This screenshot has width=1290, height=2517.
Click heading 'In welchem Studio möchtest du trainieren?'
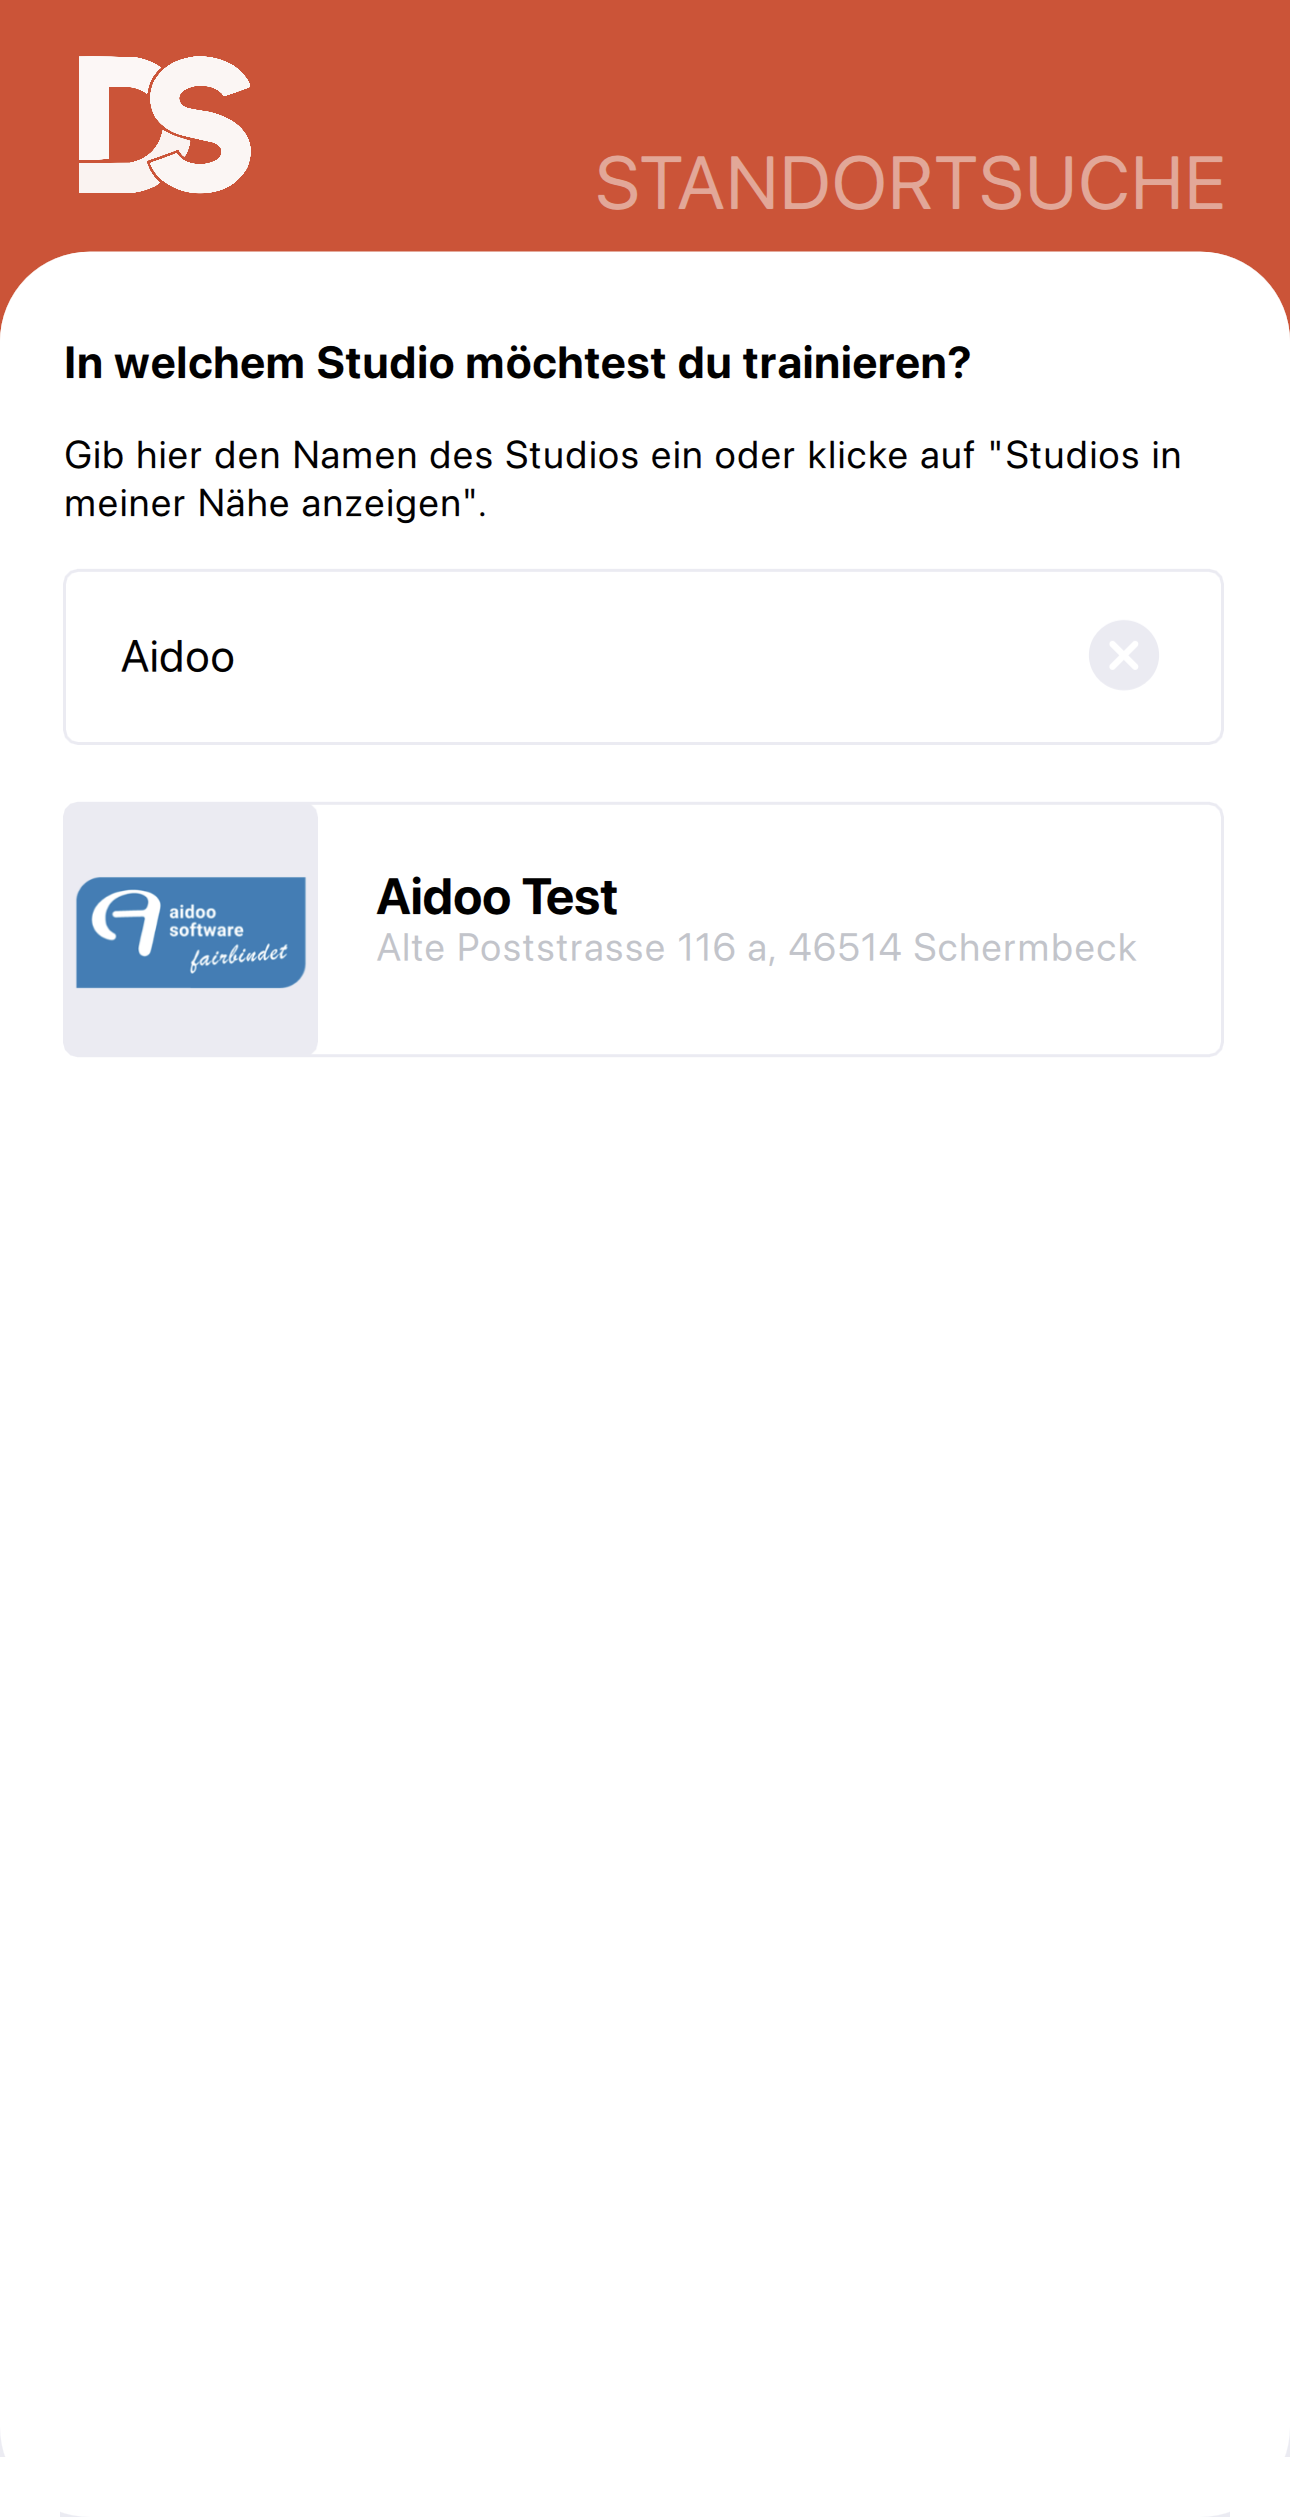(517, 363)
